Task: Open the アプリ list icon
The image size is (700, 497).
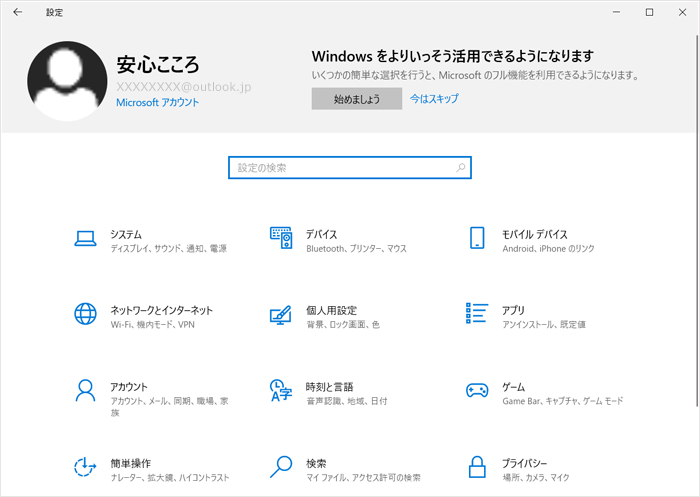Action: [477, 313]
